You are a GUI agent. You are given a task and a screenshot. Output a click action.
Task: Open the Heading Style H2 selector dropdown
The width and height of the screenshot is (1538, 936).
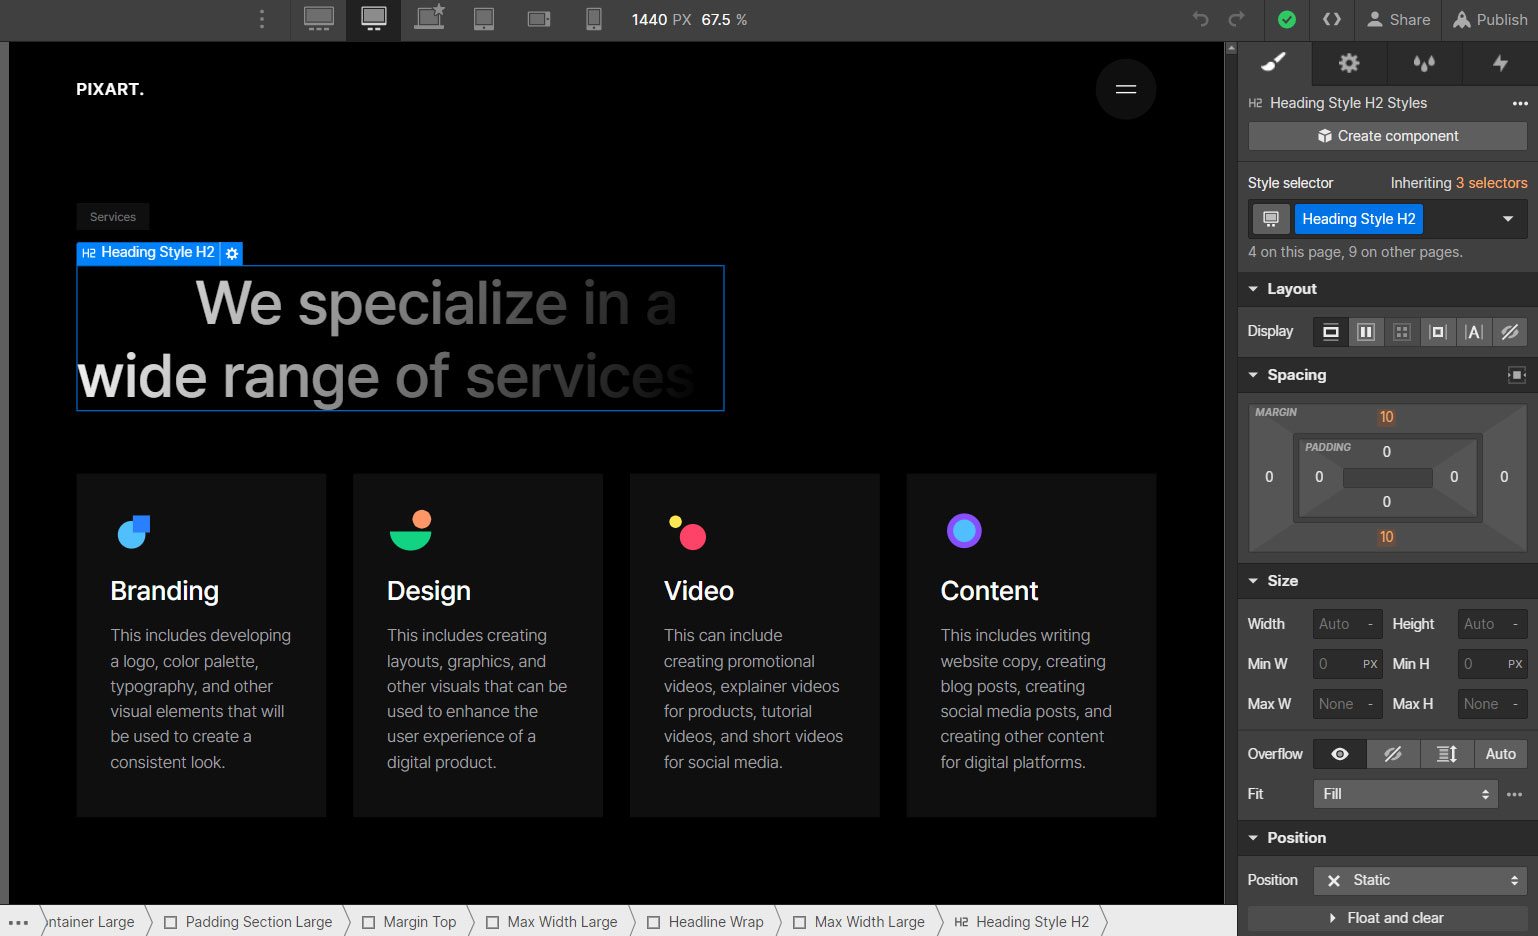[1506, 218]
